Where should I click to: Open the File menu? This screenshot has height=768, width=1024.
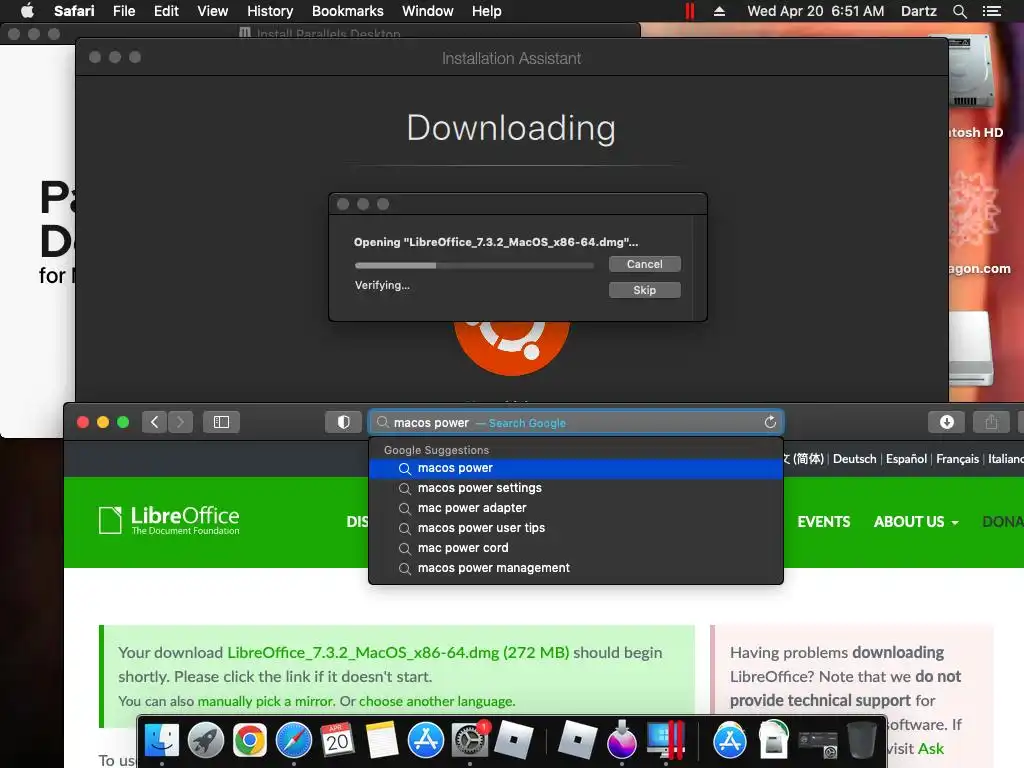click(x=123, y=11)
